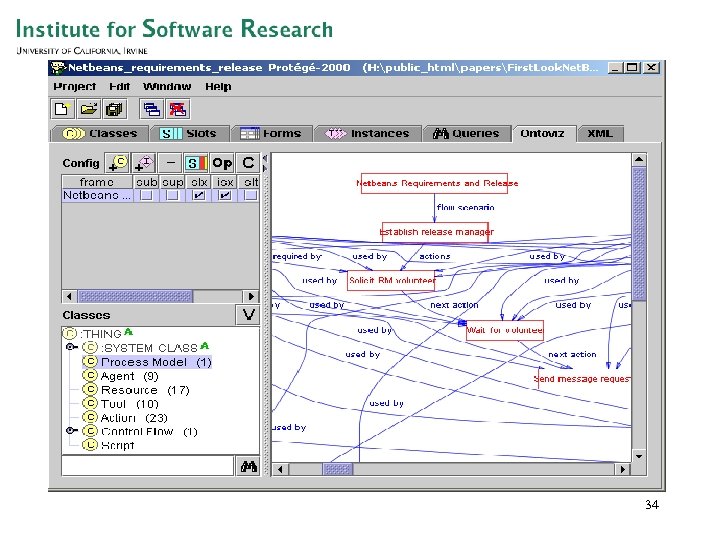The height and width of the screenshot is (540, 720).
Task: Open the Project menu
Action: [74, 86]
